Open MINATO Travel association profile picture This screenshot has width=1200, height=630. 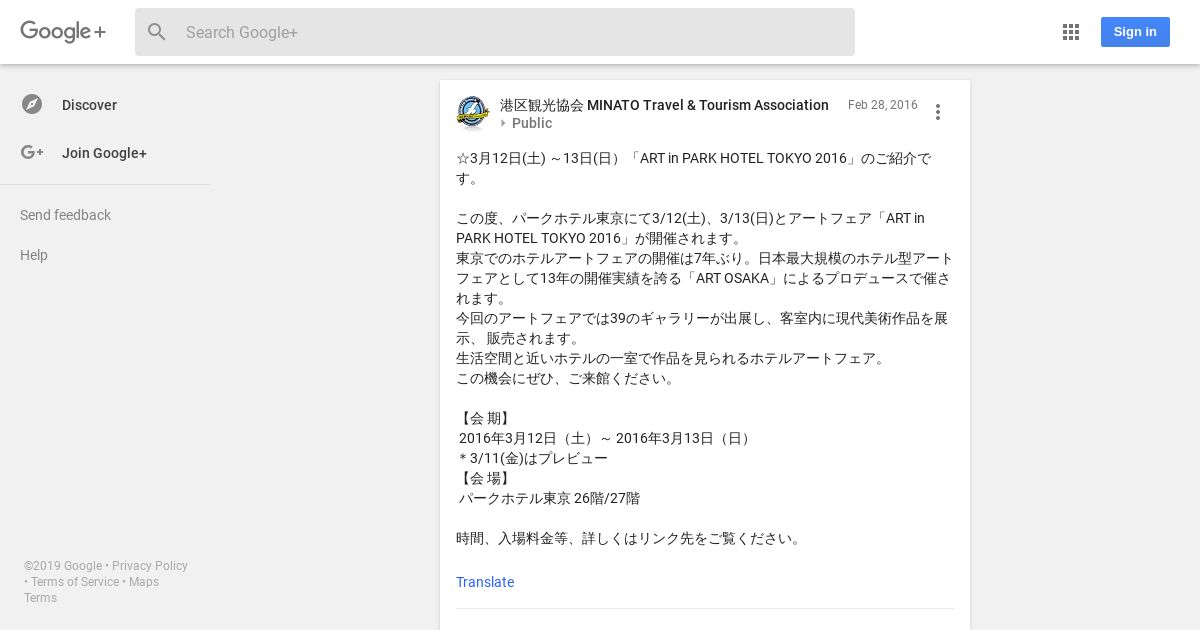(472, 113)
